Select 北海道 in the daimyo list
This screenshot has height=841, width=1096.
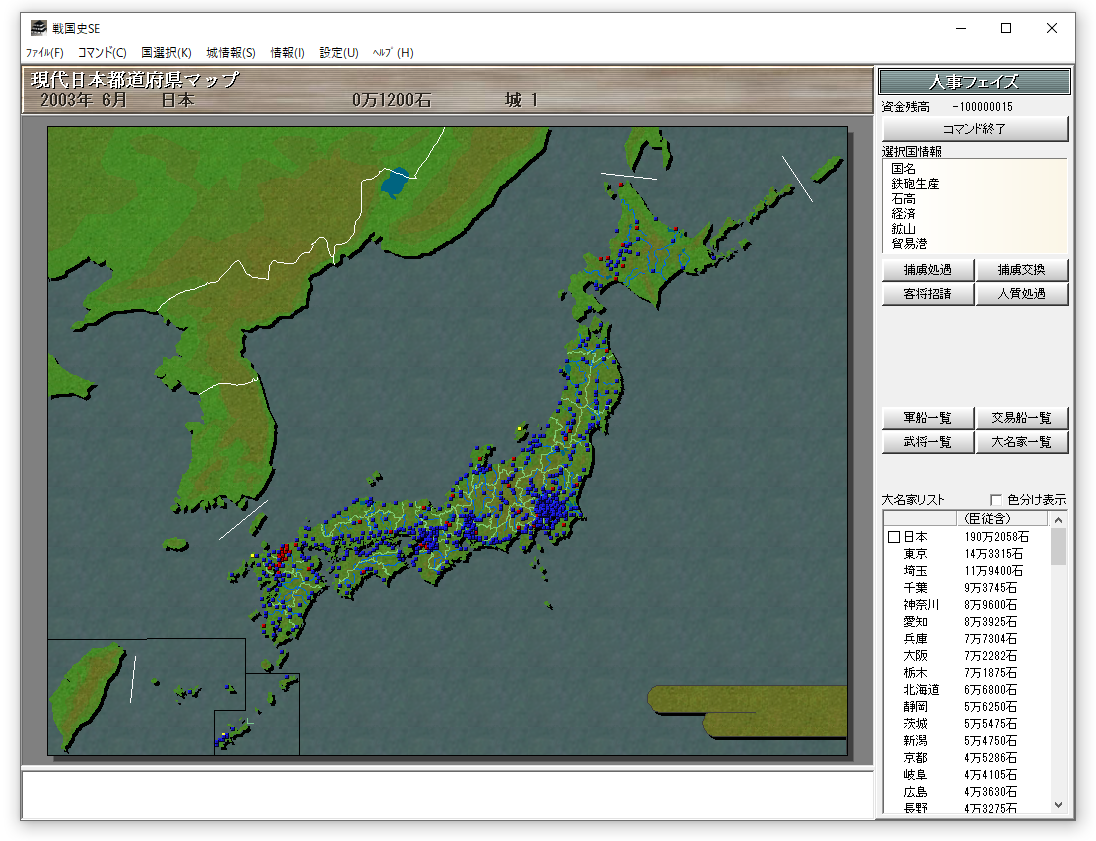point(921,690)
